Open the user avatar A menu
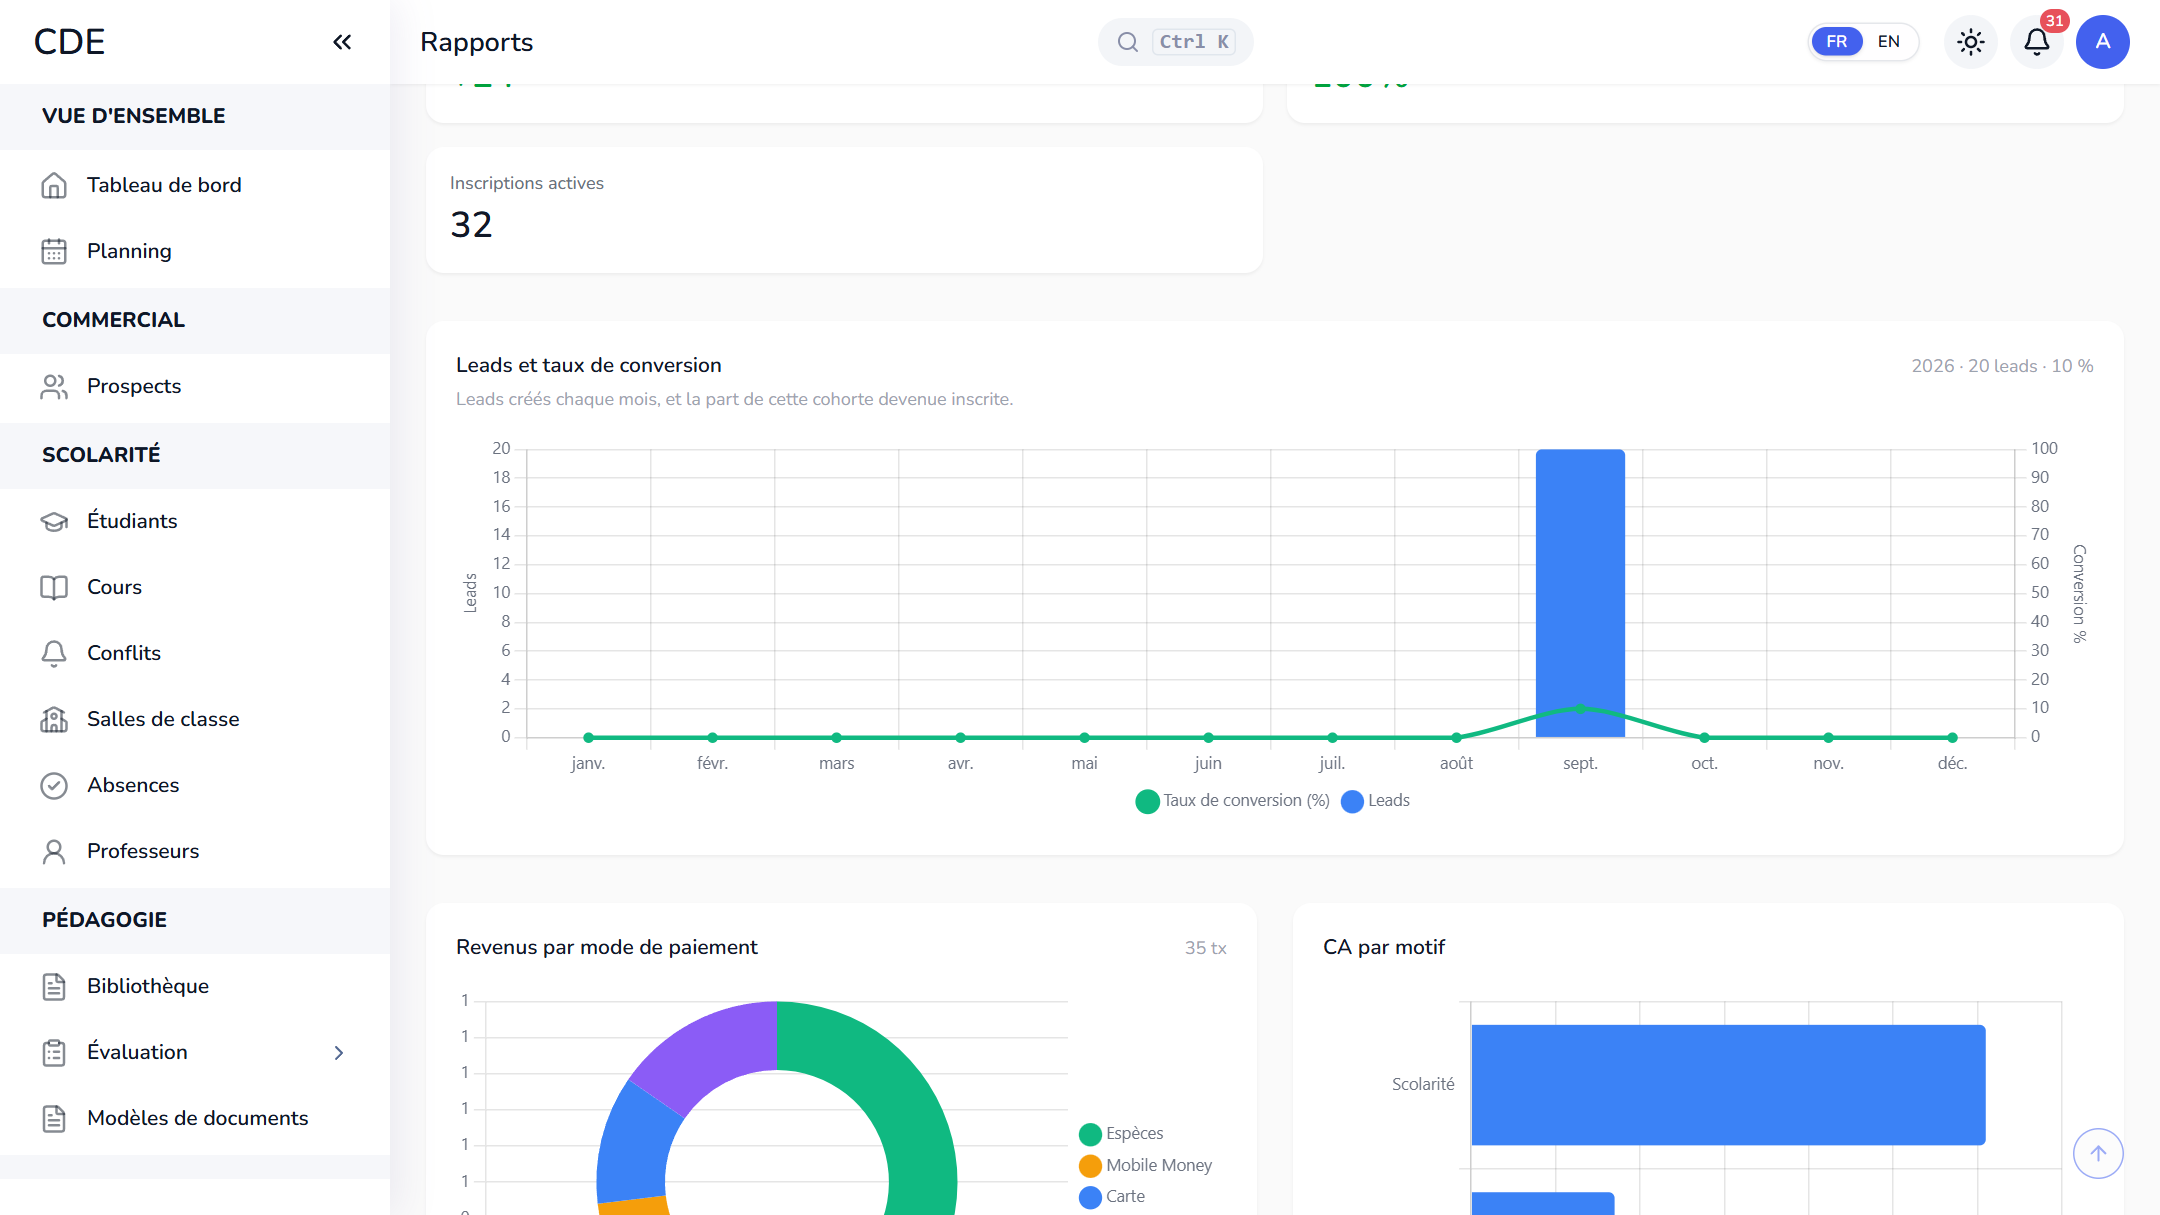The width and height of the screenshot is (2160, 1215). (2103, 42)
